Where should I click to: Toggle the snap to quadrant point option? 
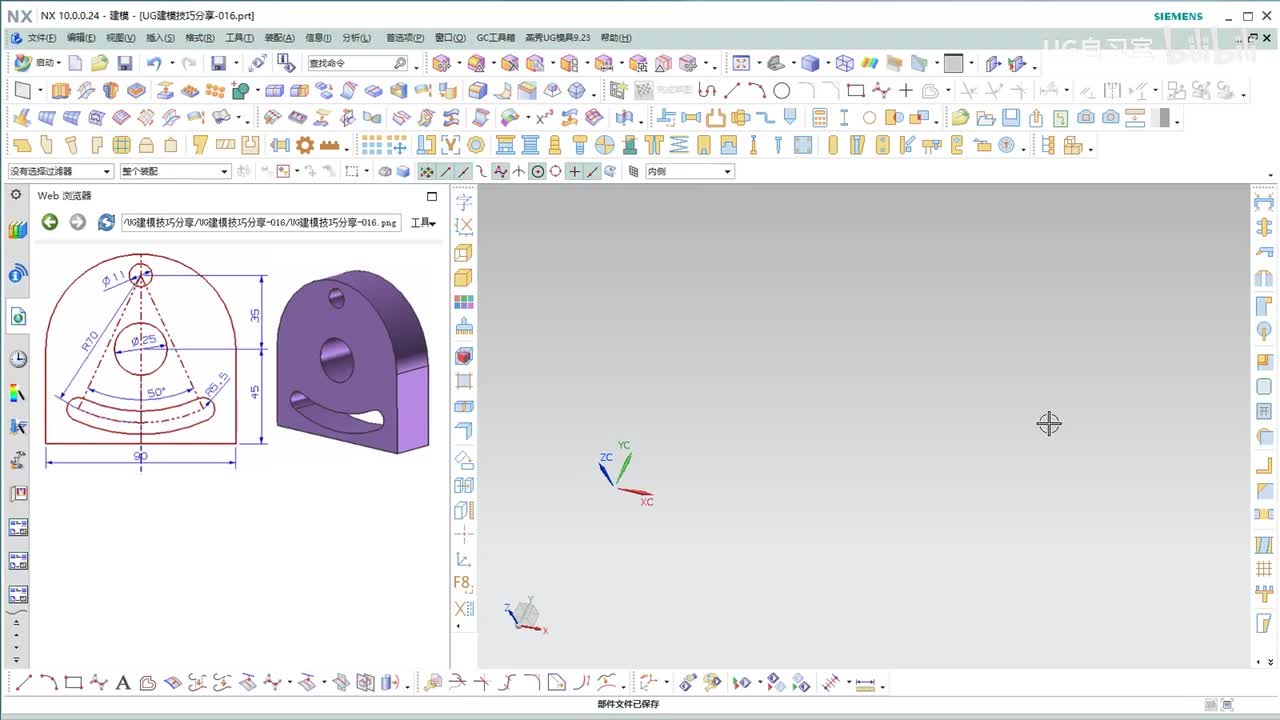click(556, 171)
